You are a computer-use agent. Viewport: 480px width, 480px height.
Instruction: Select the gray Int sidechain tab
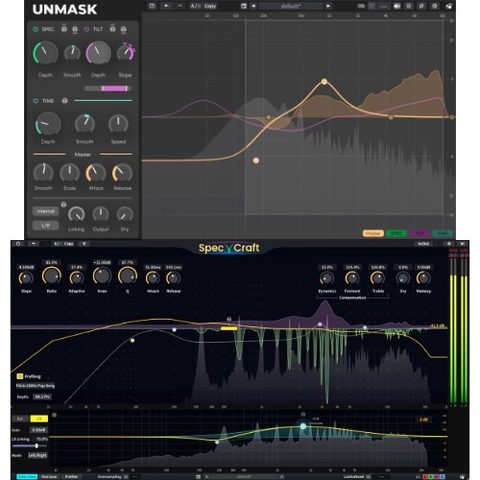[x=20, y=419]
